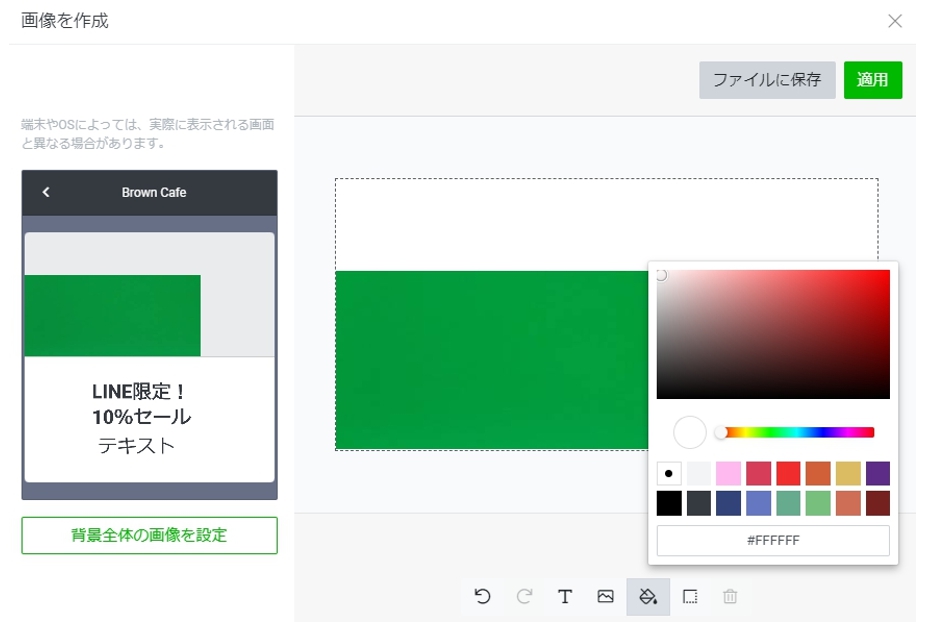The height and width of the screenshot is (636, 926).
Task: Click the rainbow hue slider
Action: point(800,432)
